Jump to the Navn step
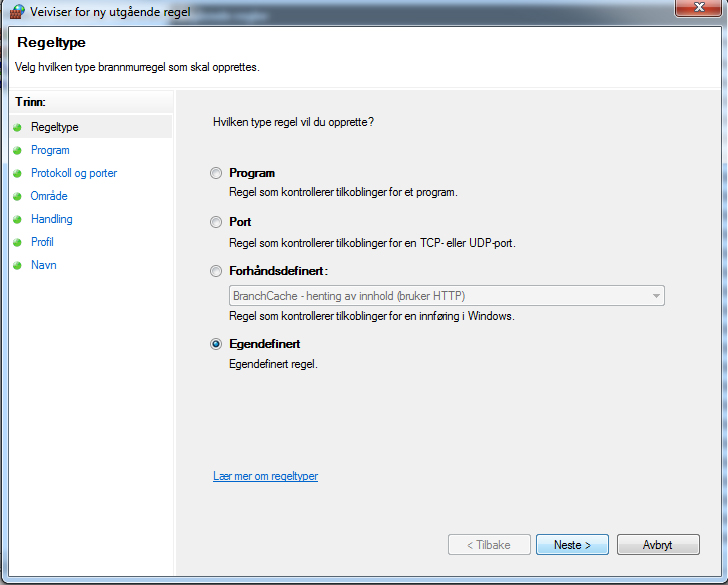This screenshot has height=585, width=728. [x=44, y=265]
